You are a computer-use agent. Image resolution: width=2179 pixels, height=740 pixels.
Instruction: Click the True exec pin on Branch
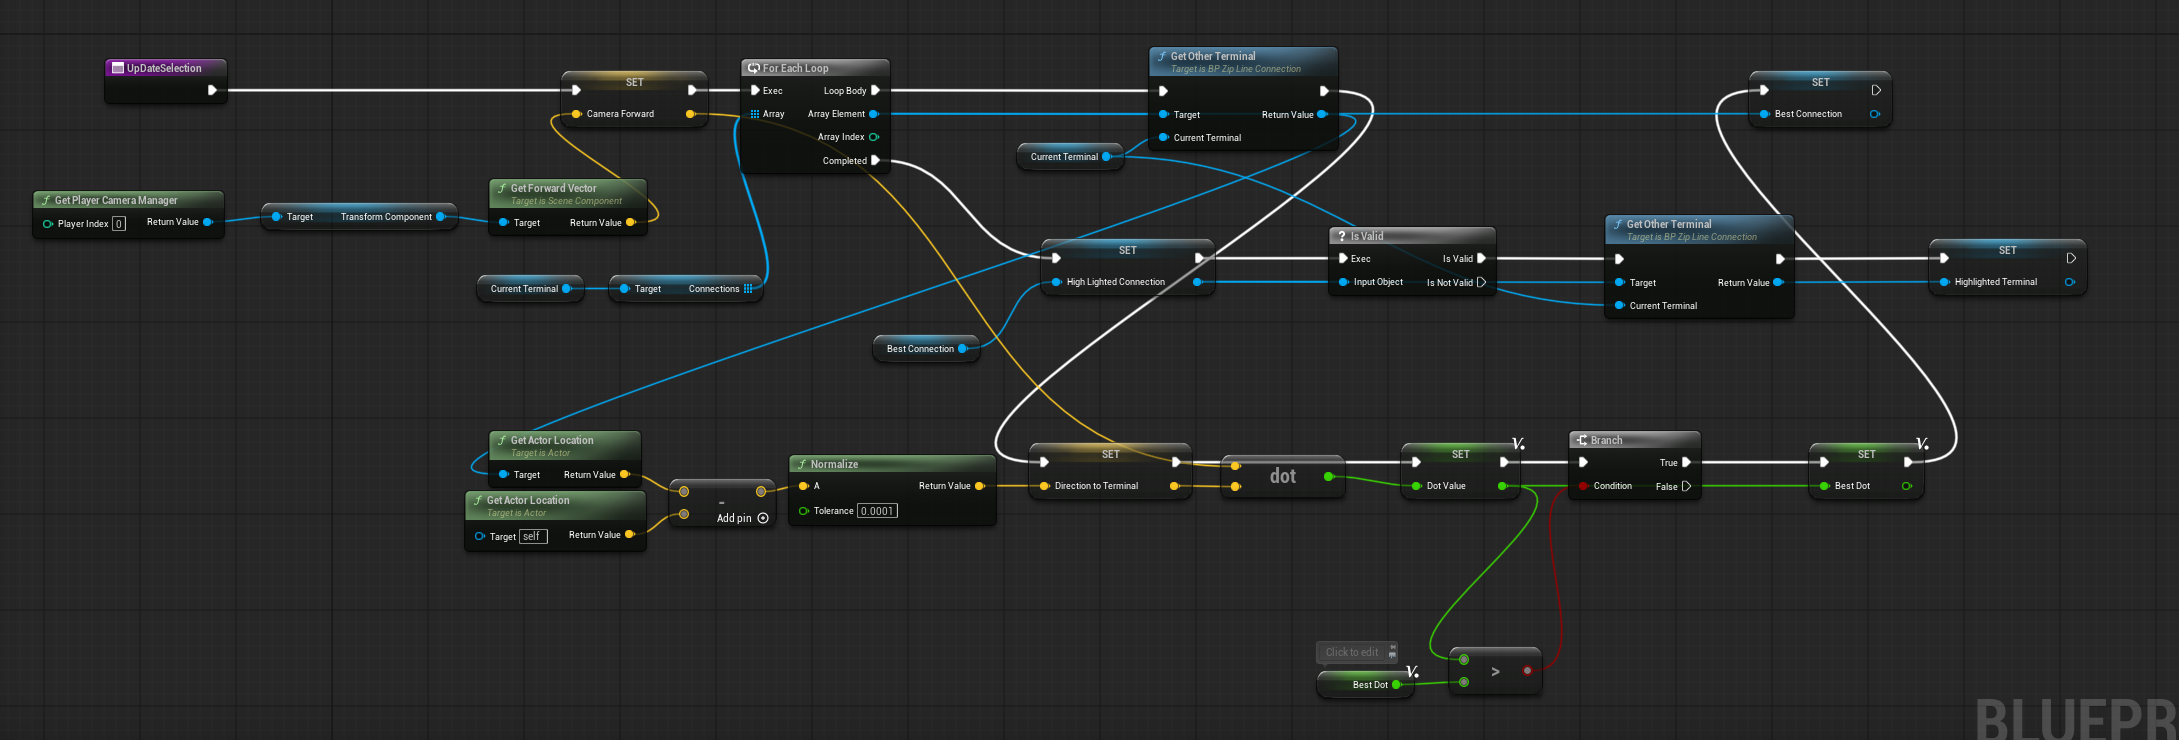tap(1686, 462)
